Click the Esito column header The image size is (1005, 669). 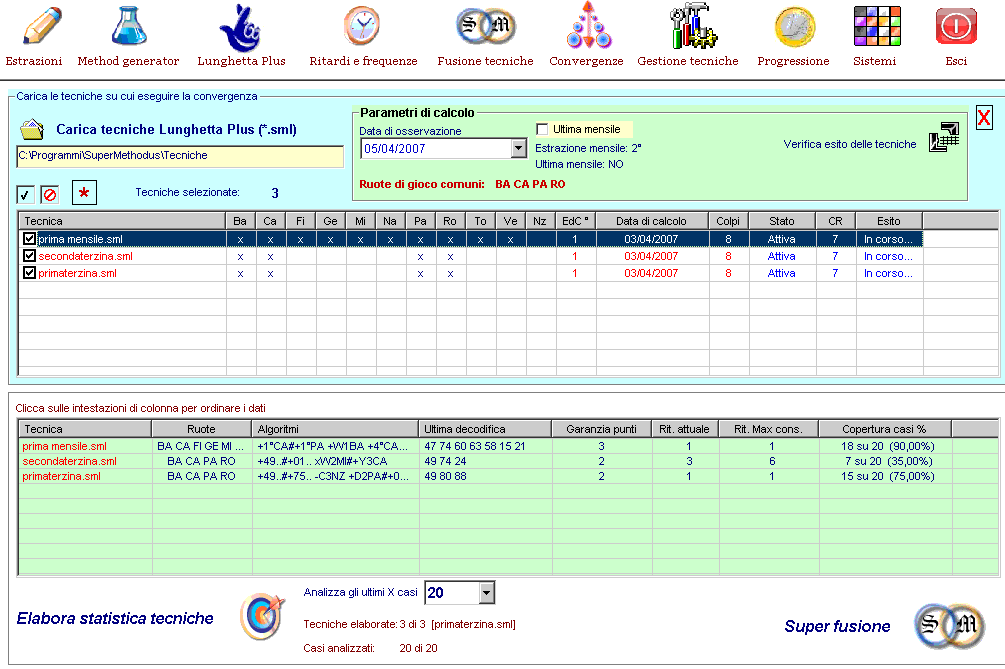pos(889,221)
